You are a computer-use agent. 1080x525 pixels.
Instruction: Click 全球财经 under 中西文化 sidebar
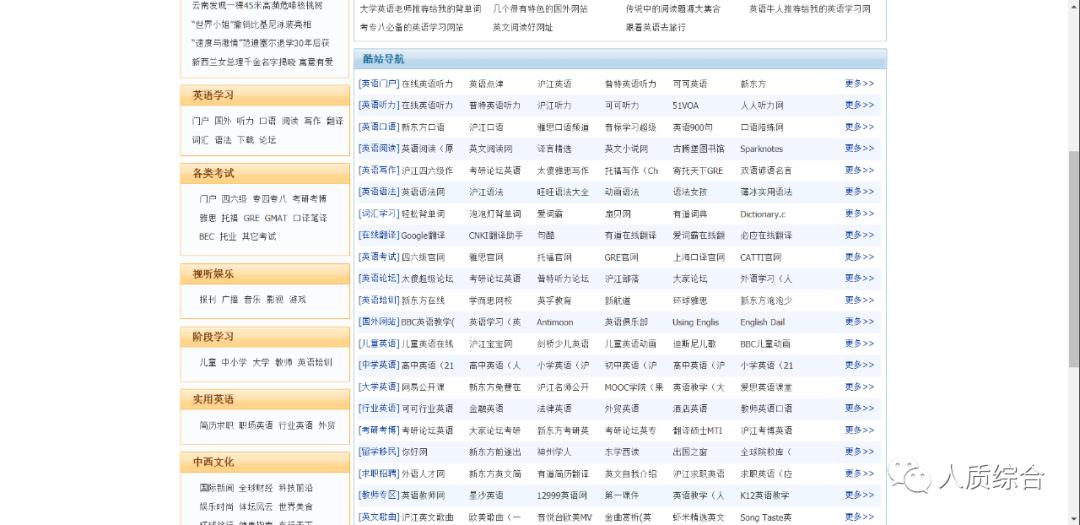tap(256, 488)
